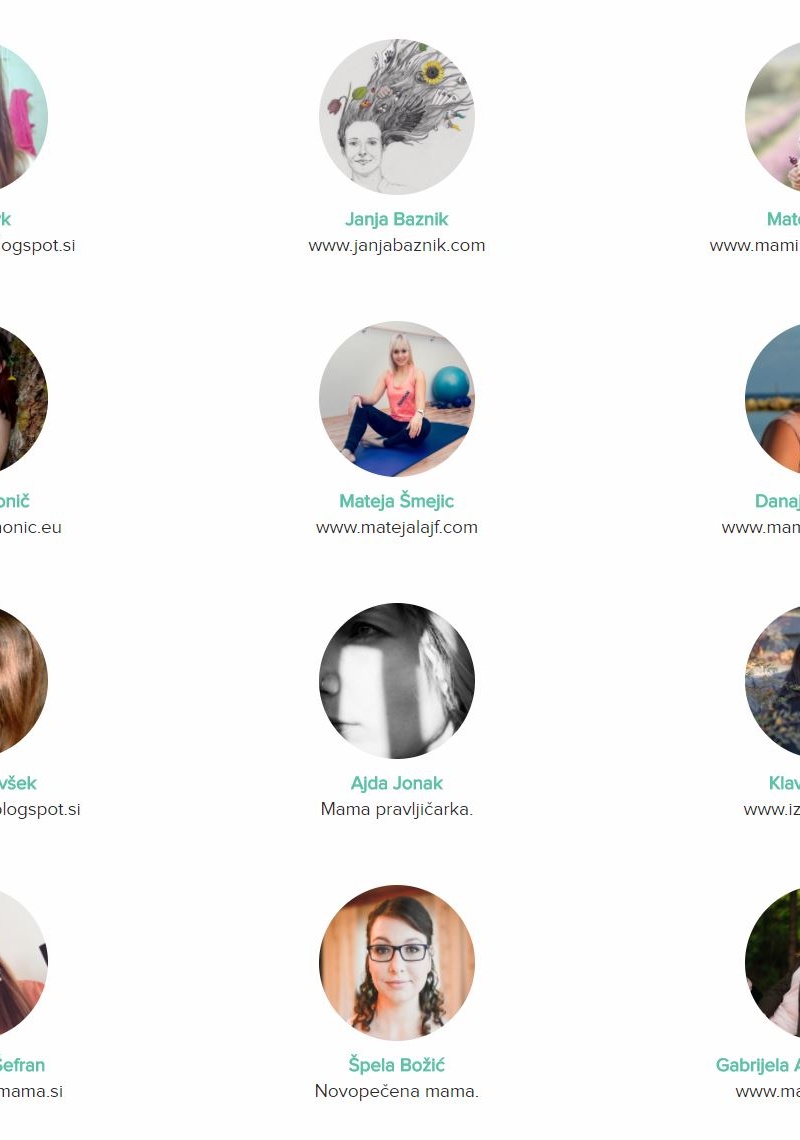
Task: Visit www.janjabaznik.com link
Action: click(x=396, y=246)
